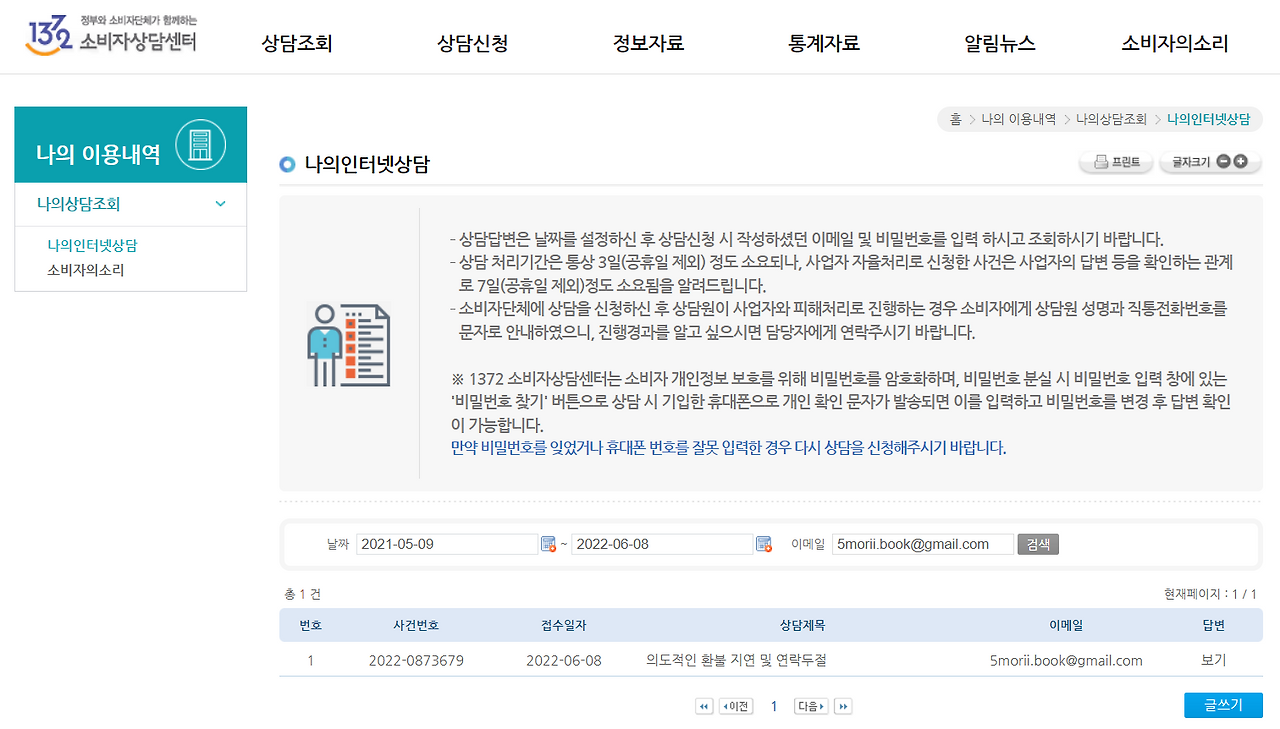Click the 글쓰기 button
The image size is (1280, 729).
click(x=1223, y=704)
